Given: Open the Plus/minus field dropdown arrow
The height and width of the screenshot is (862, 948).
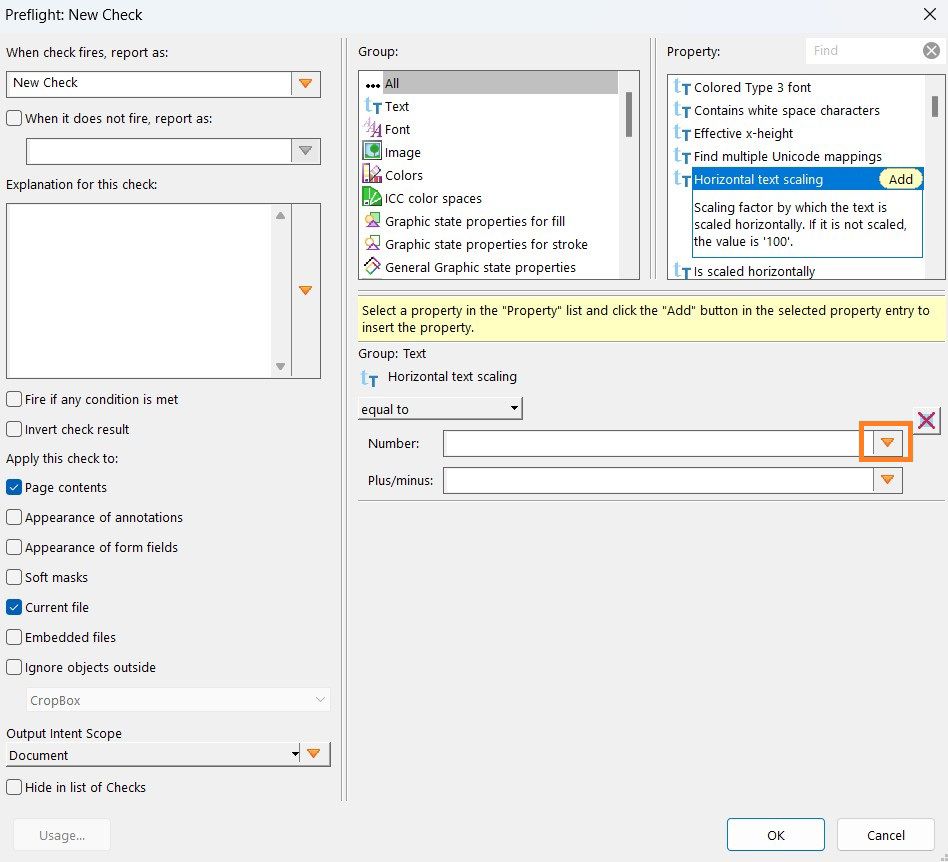Looking at the screenshot, I should (x=887, y=480).
